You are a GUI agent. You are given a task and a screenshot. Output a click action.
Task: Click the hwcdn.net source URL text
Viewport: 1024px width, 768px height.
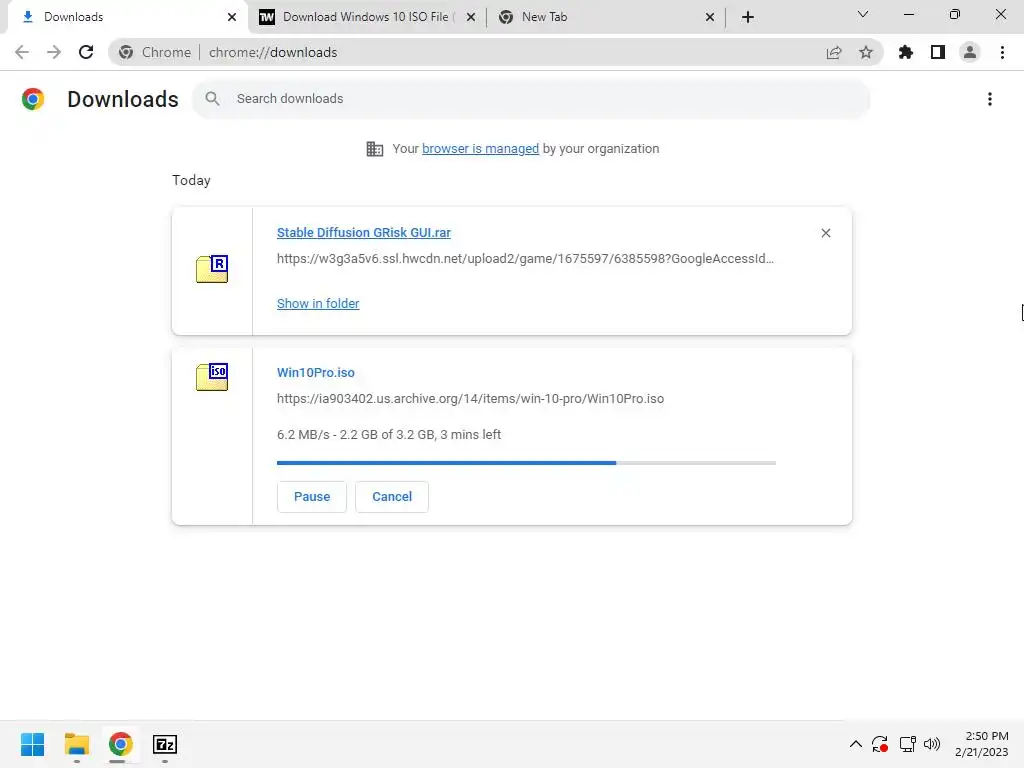click(525, 259)
